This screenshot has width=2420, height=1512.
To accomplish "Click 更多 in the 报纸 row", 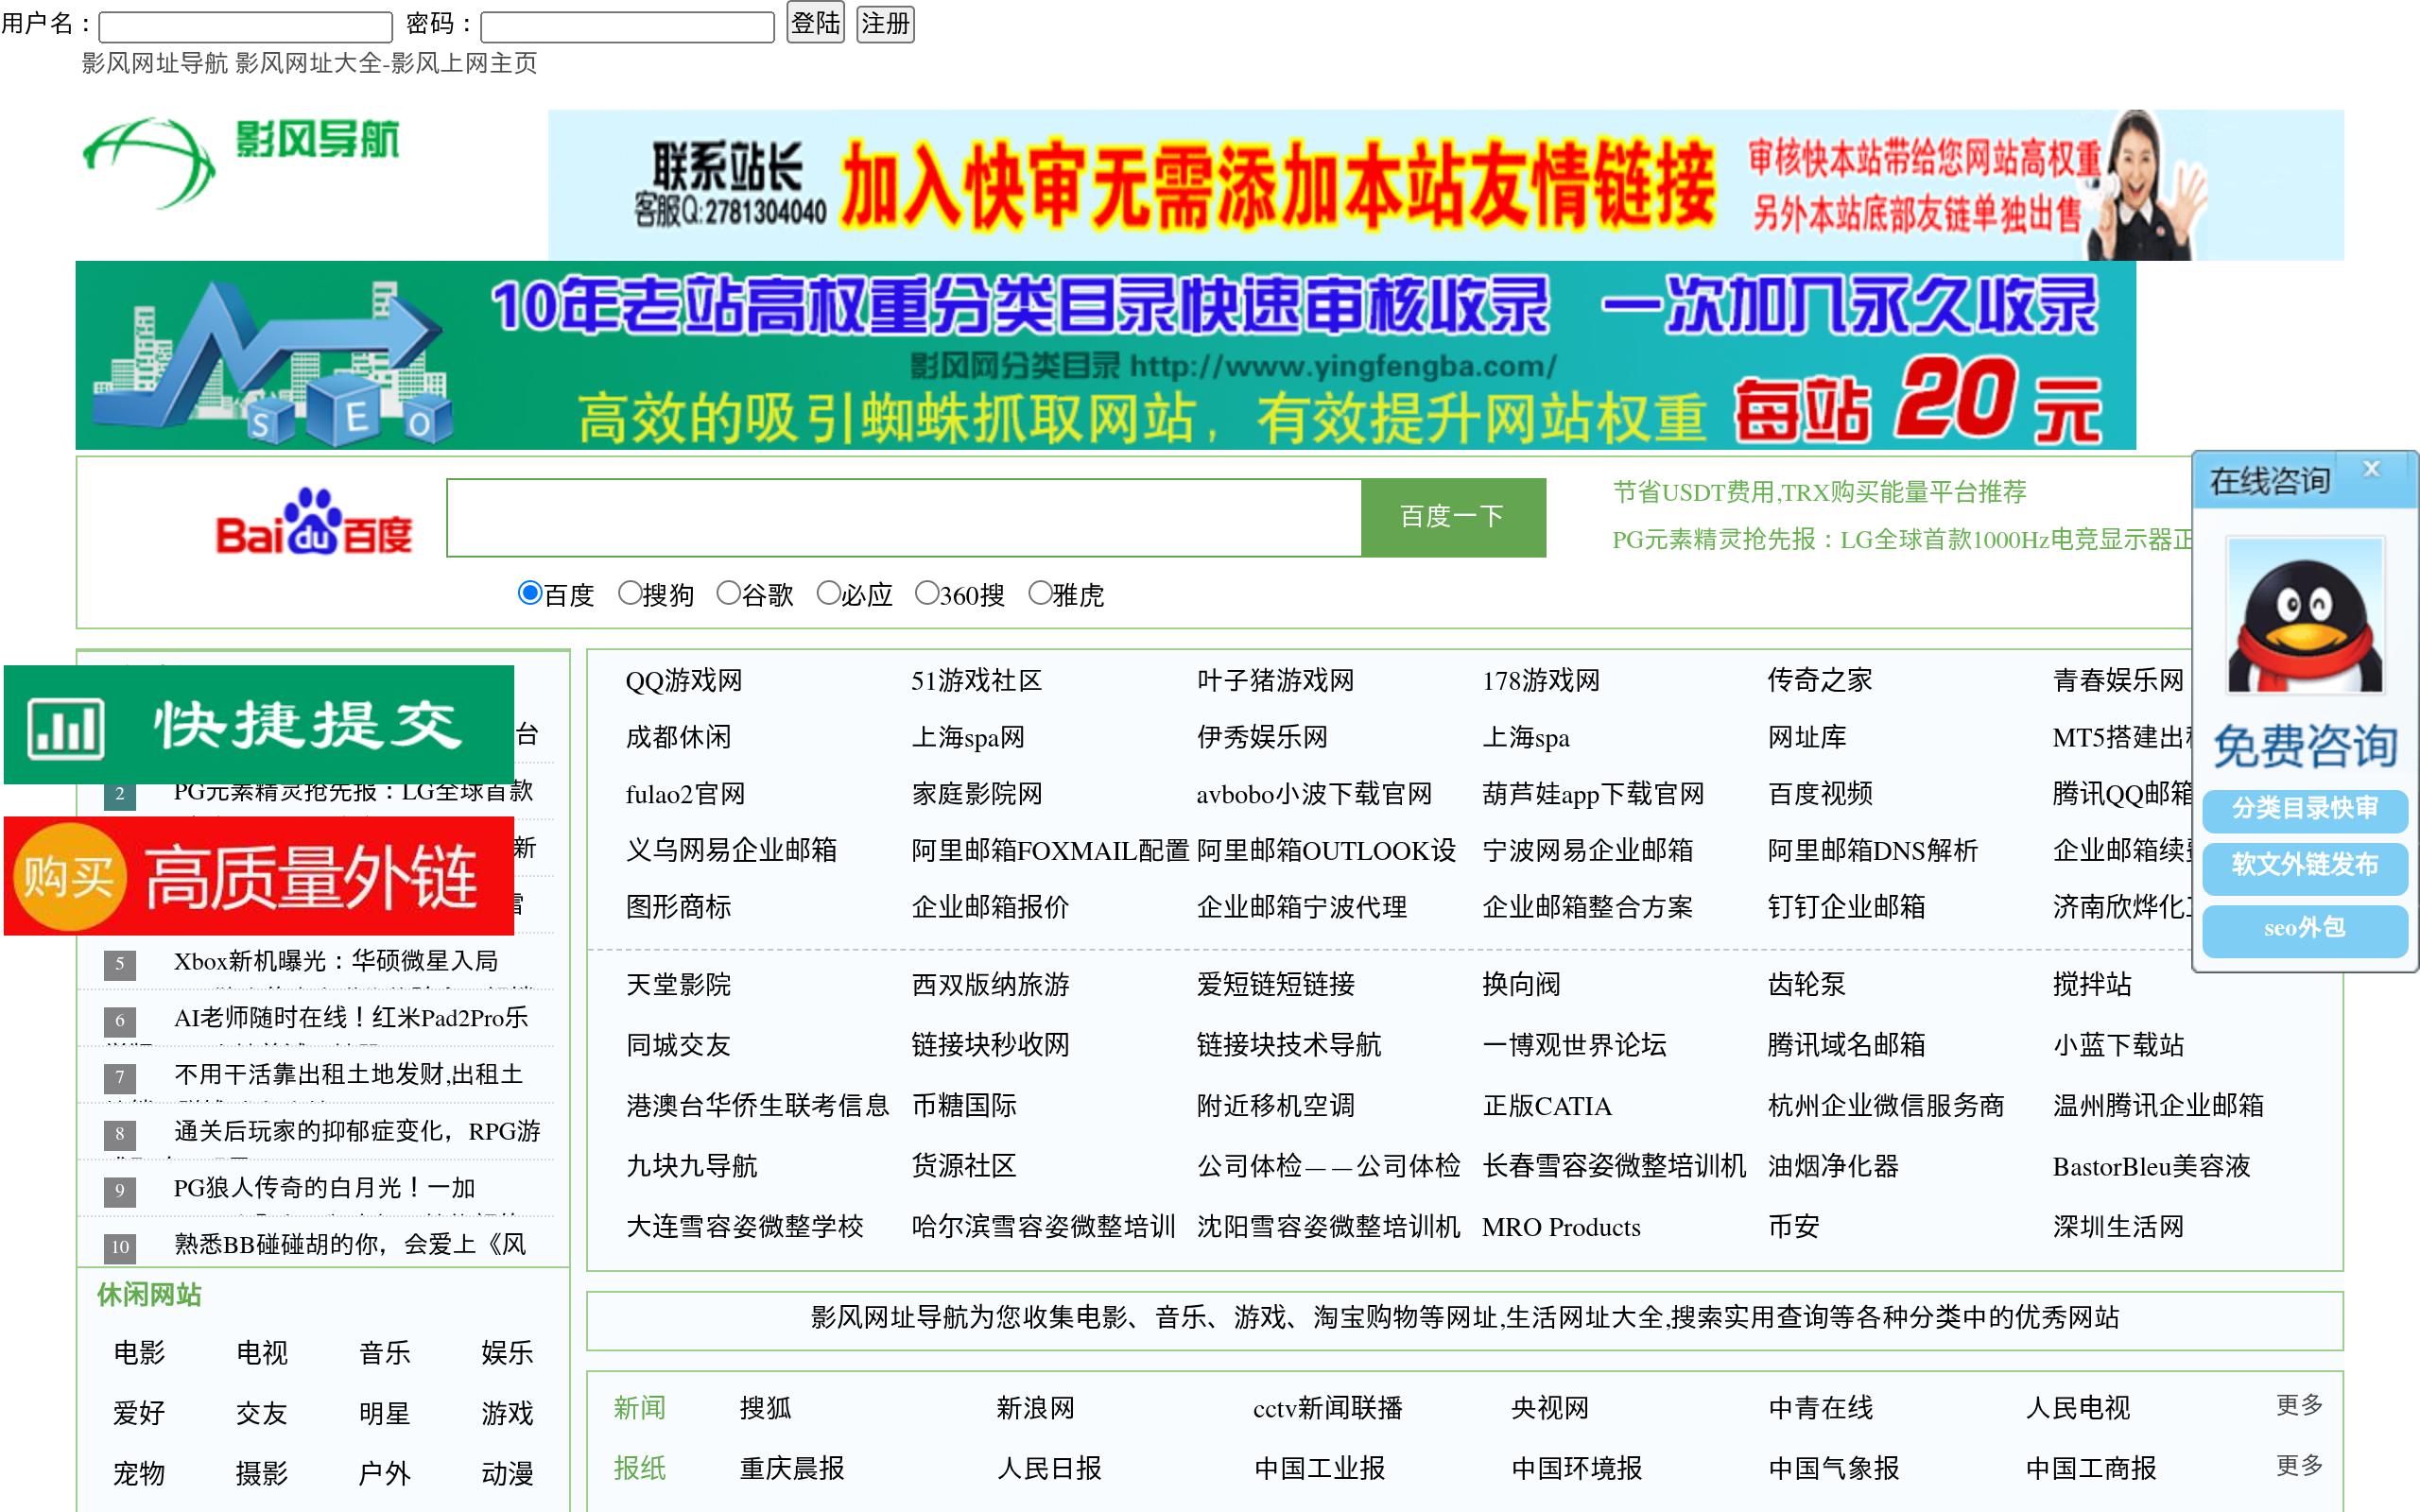I will point(2298,1466).
